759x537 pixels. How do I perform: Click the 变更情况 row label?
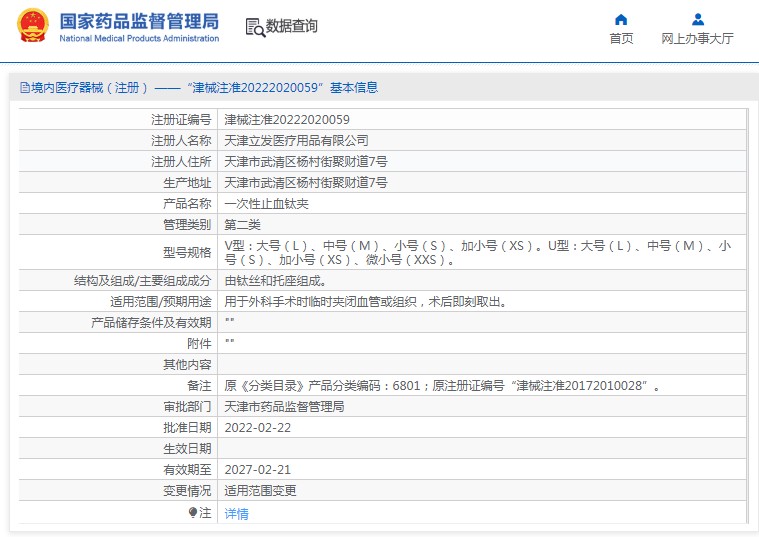click(187, 491)
